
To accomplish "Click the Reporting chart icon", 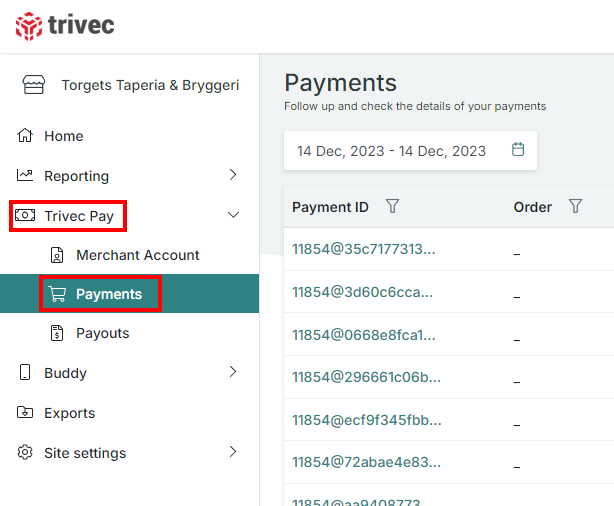I will (x=25, y=176).
